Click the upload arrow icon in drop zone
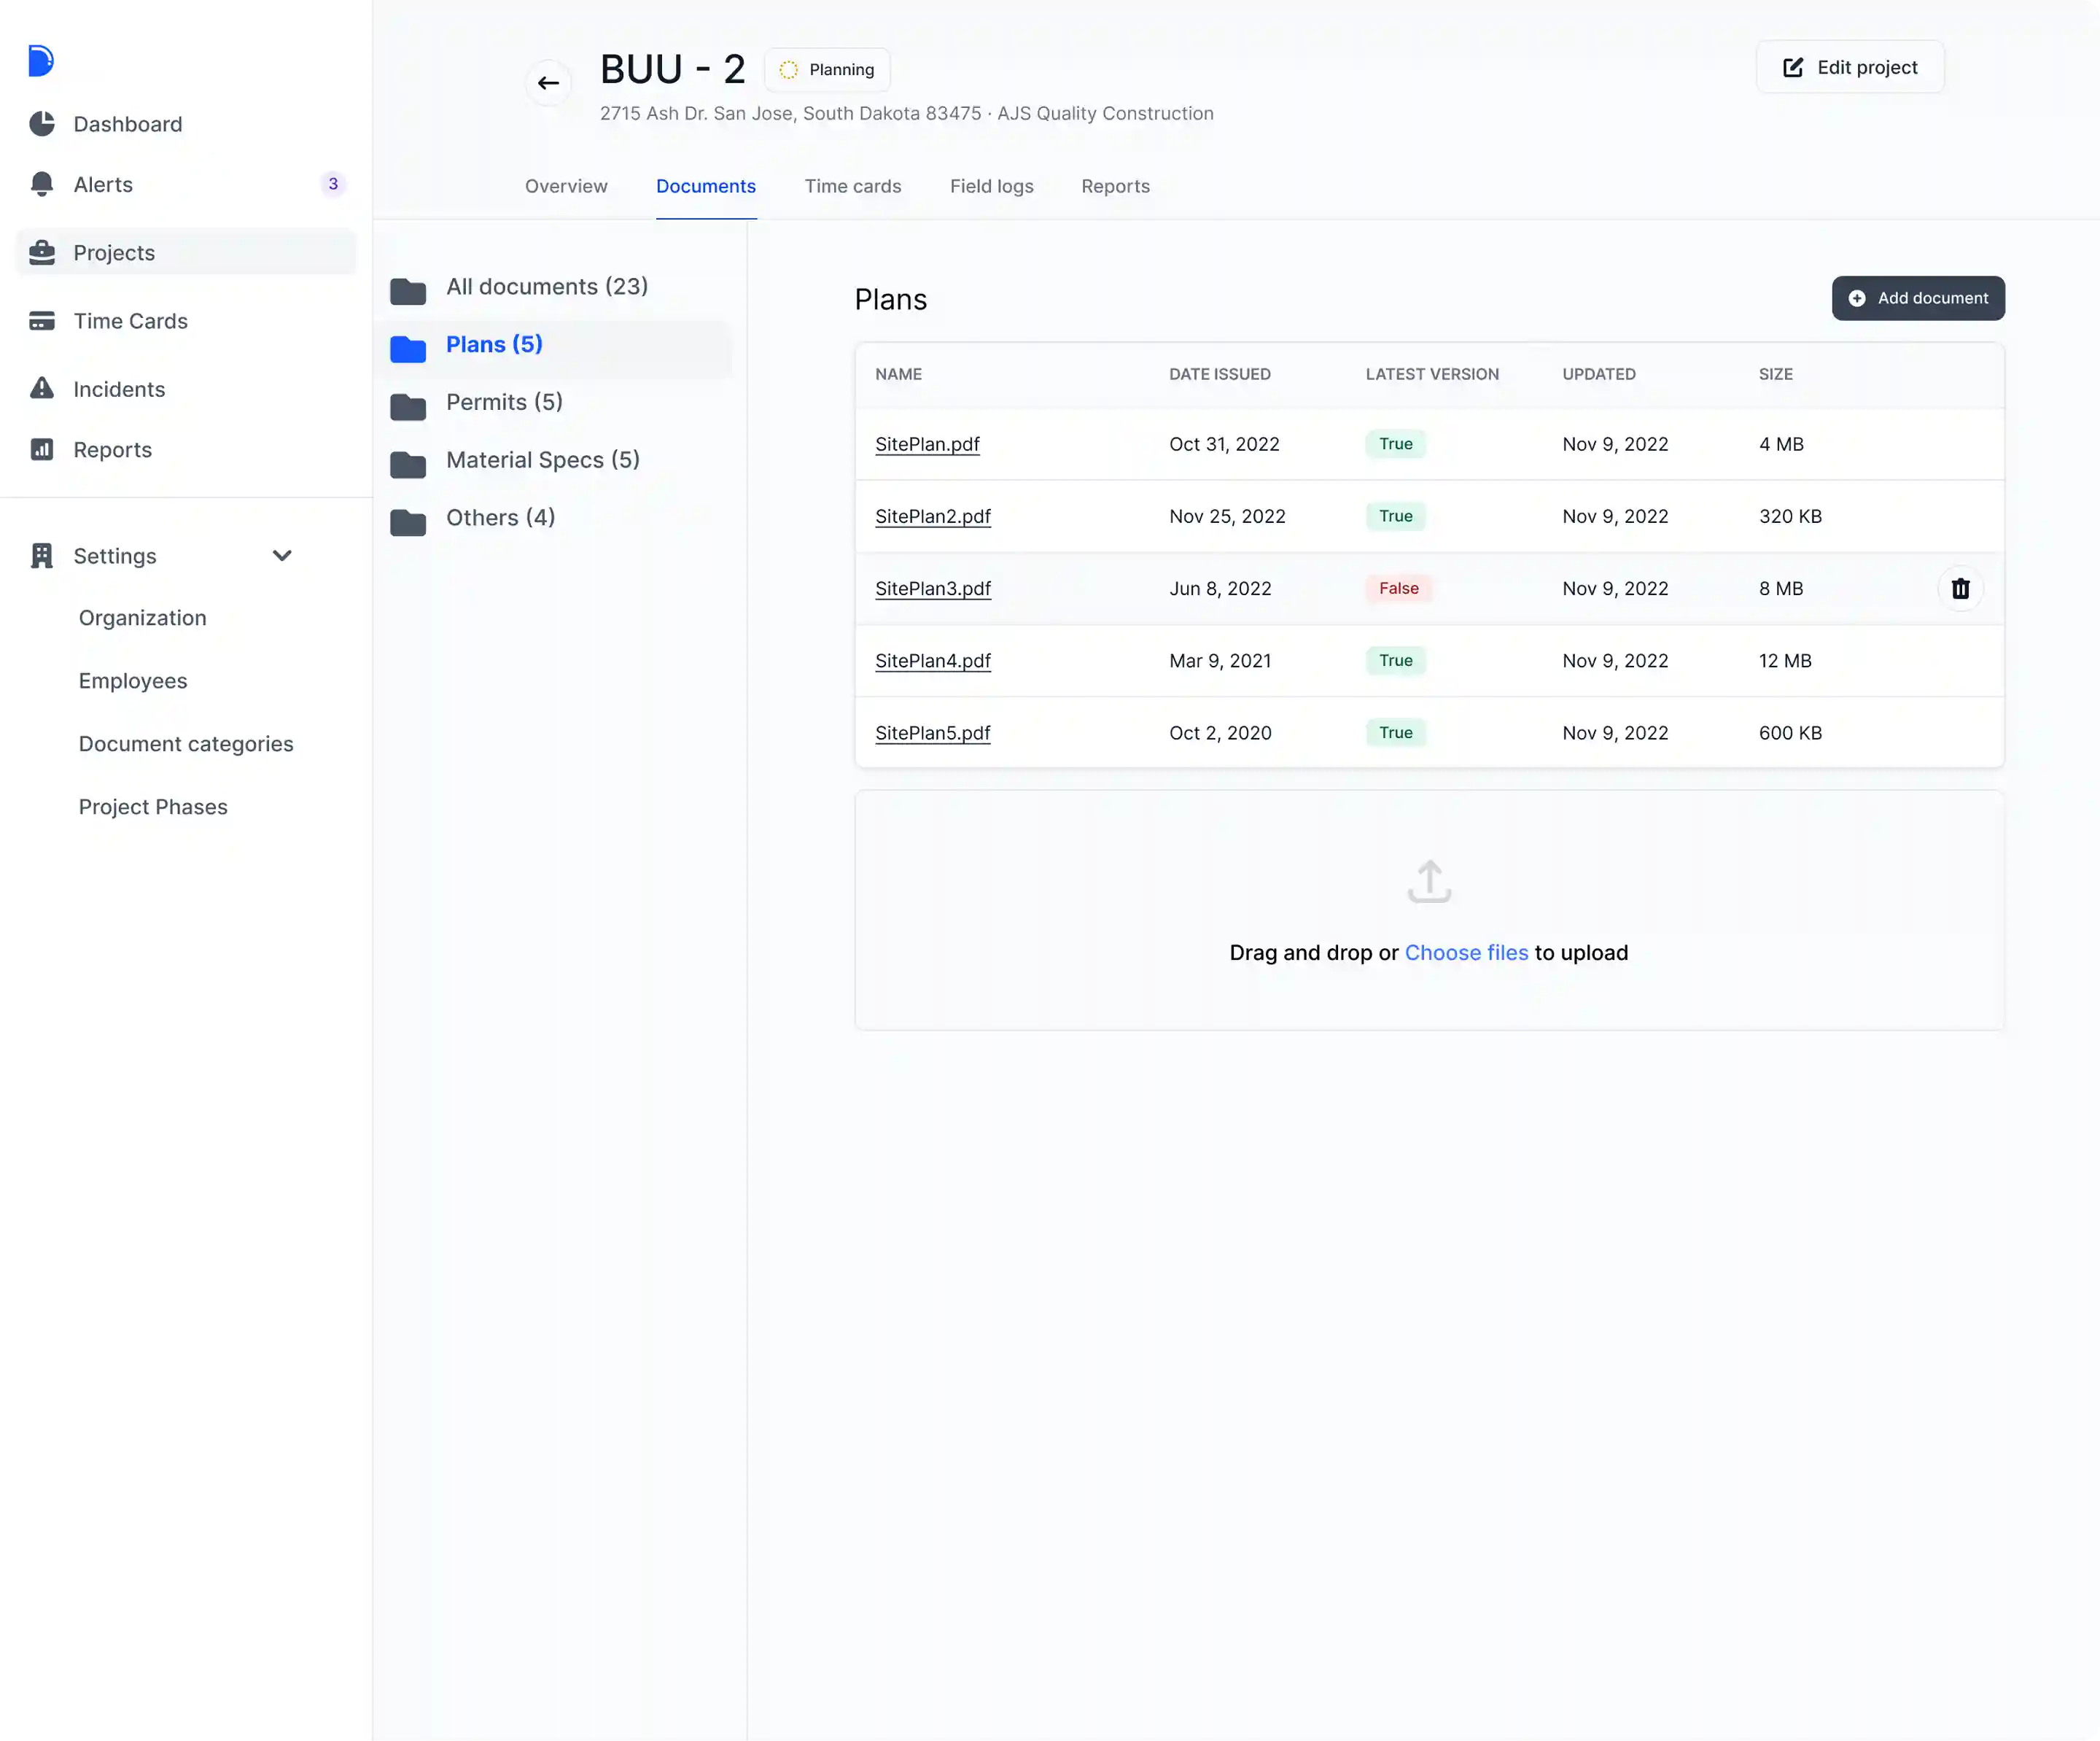The width and height of the screenshot is (2100, 1741). pos(1429,881)
